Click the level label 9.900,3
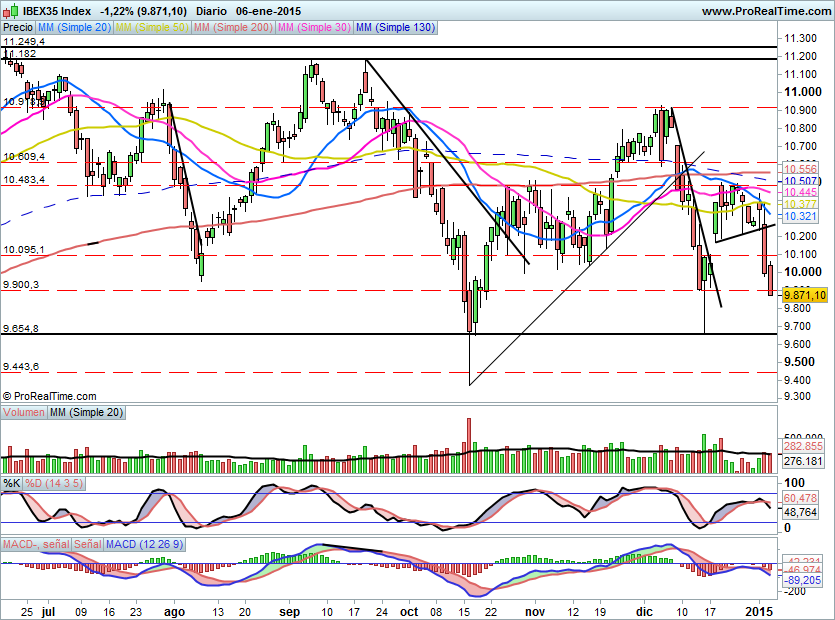 click(21, 285)
